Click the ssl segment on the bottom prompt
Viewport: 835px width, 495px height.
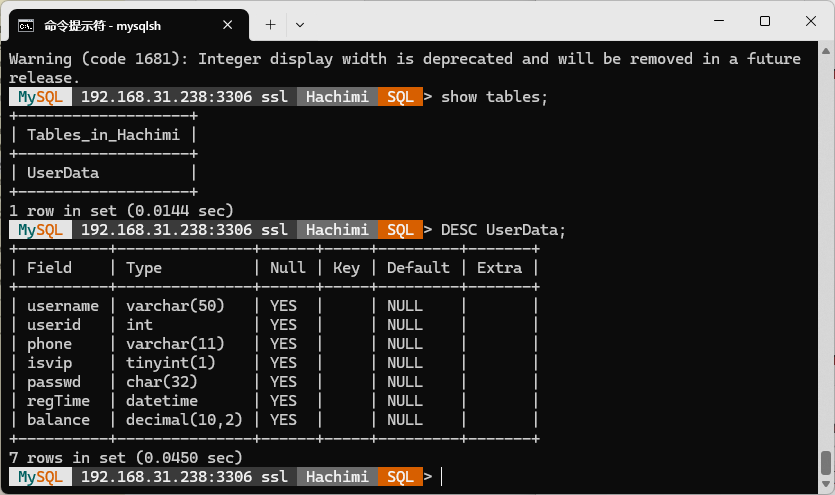274,477
